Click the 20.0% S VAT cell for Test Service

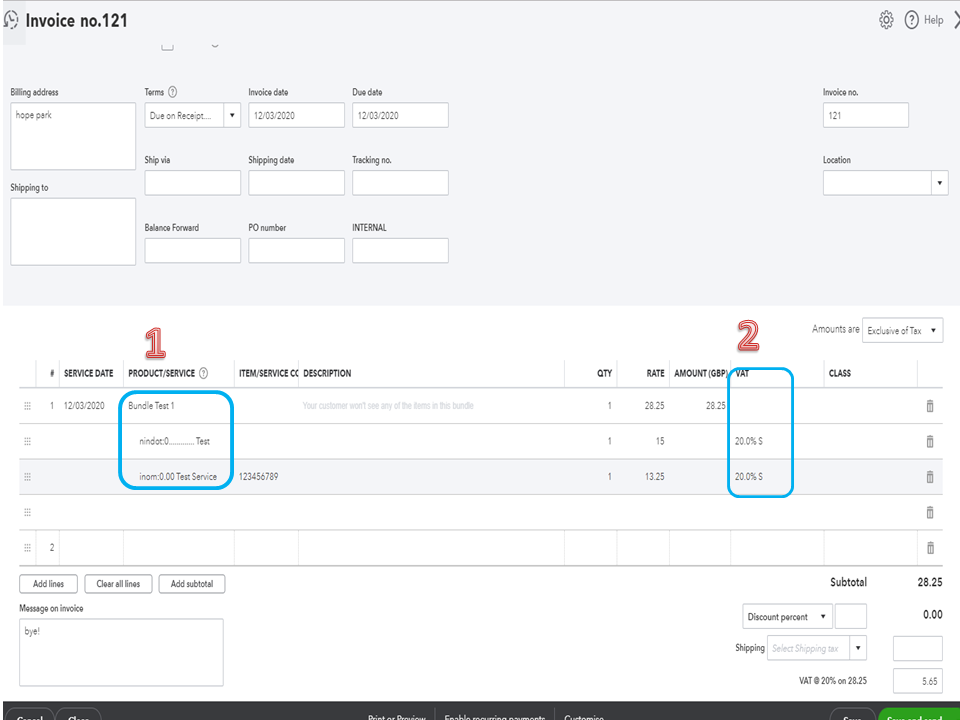tap(777, 476)
